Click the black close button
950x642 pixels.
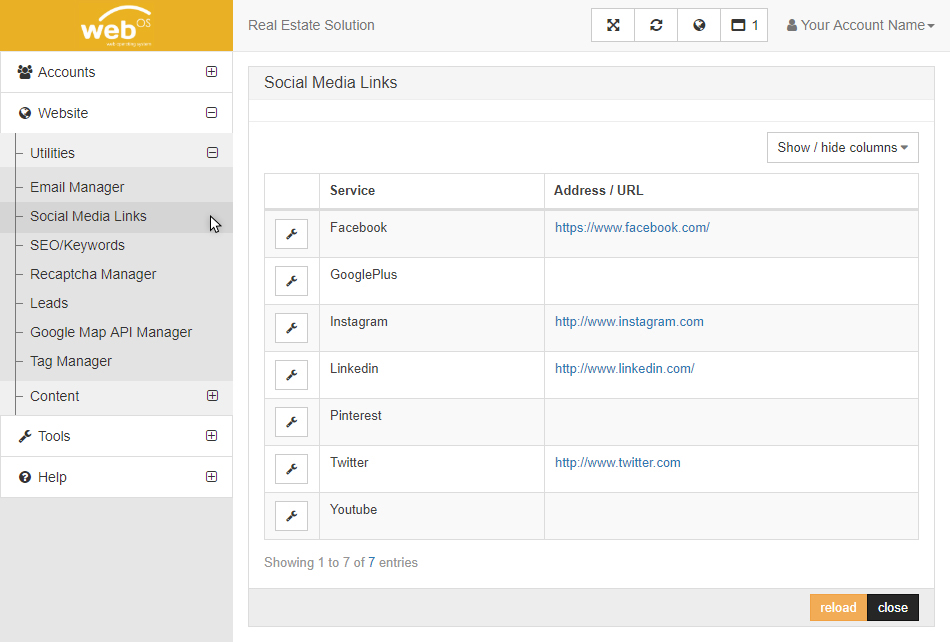(x=893, y=607)
